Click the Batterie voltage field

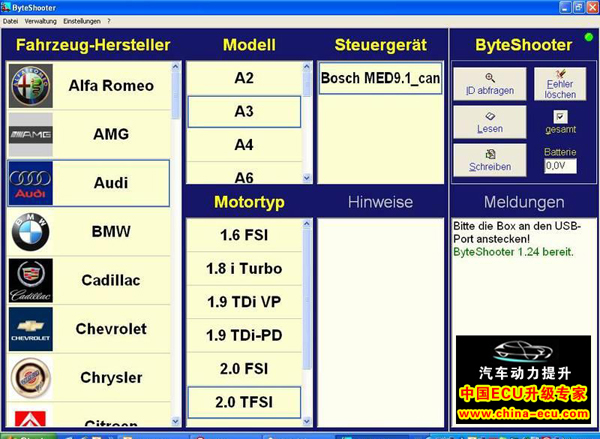coord(560,166)
